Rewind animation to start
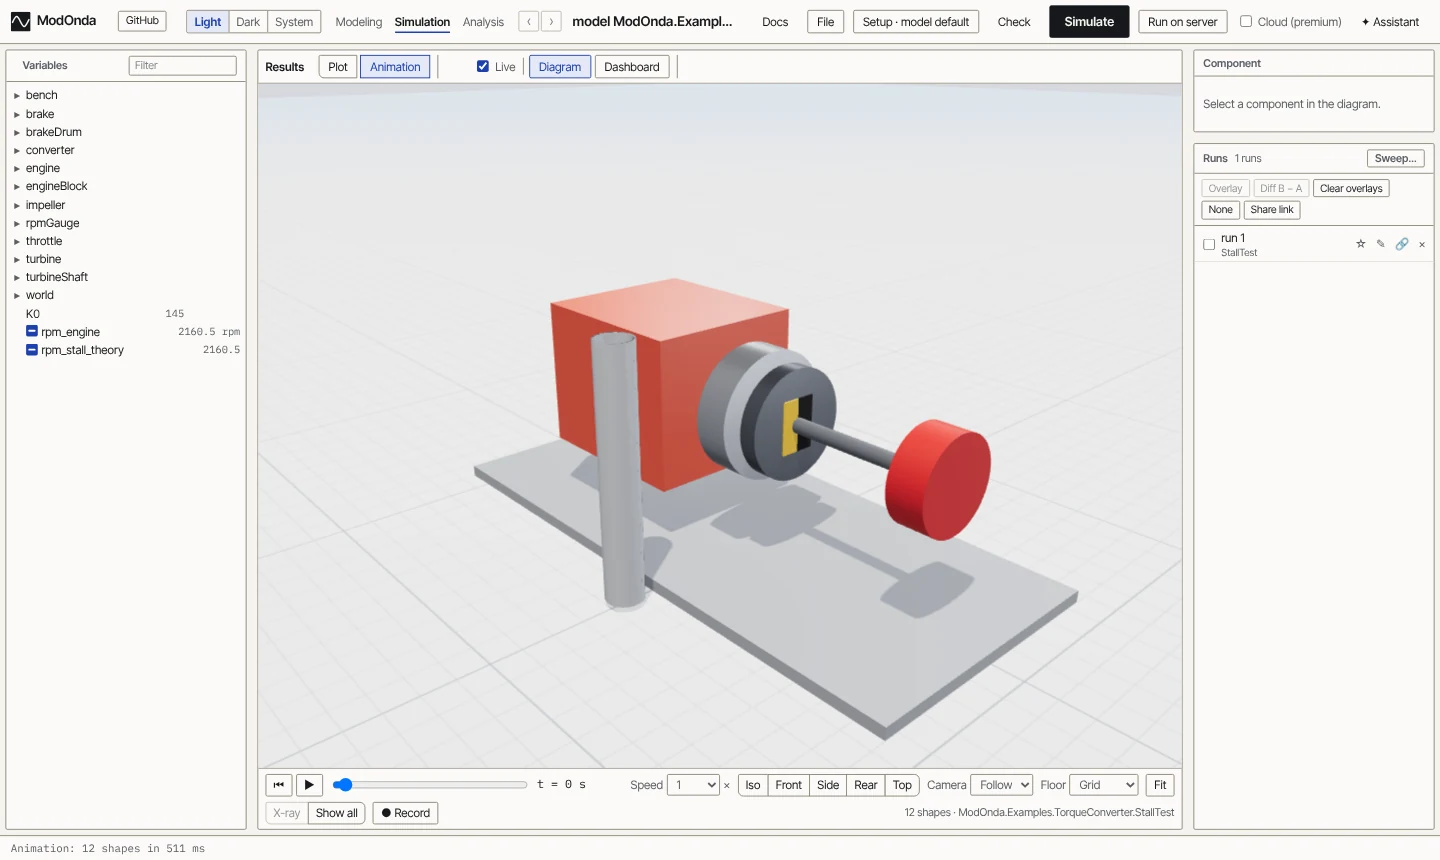Image resolution: width=1440 pixels, height=860 pixels. pyautogui.click(x=279, y=785)
